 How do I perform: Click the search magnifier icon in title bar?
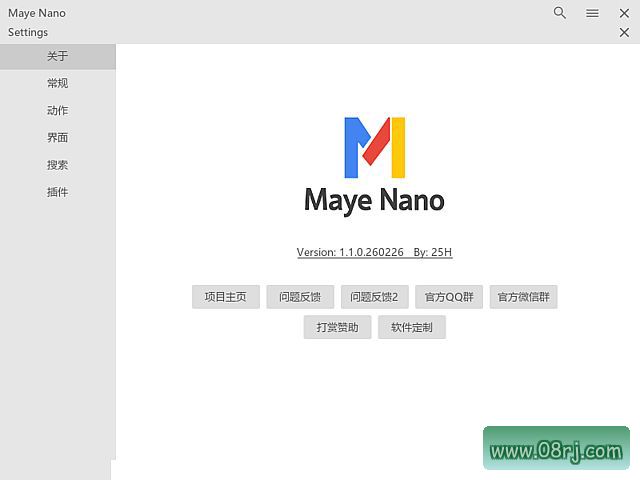[560, 13]
